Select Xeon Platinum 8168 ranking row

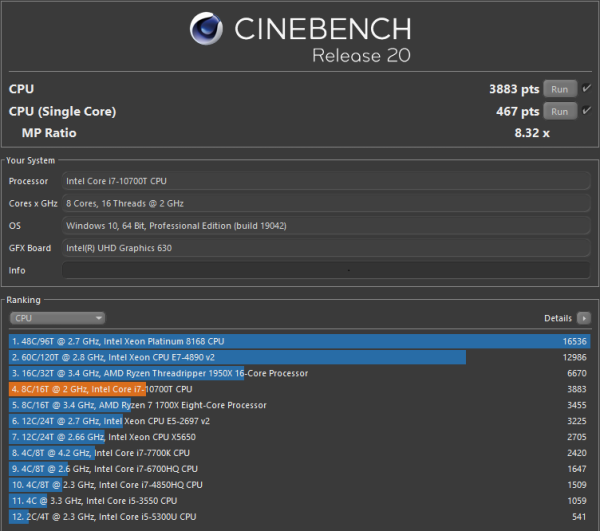tap(300, 341)
